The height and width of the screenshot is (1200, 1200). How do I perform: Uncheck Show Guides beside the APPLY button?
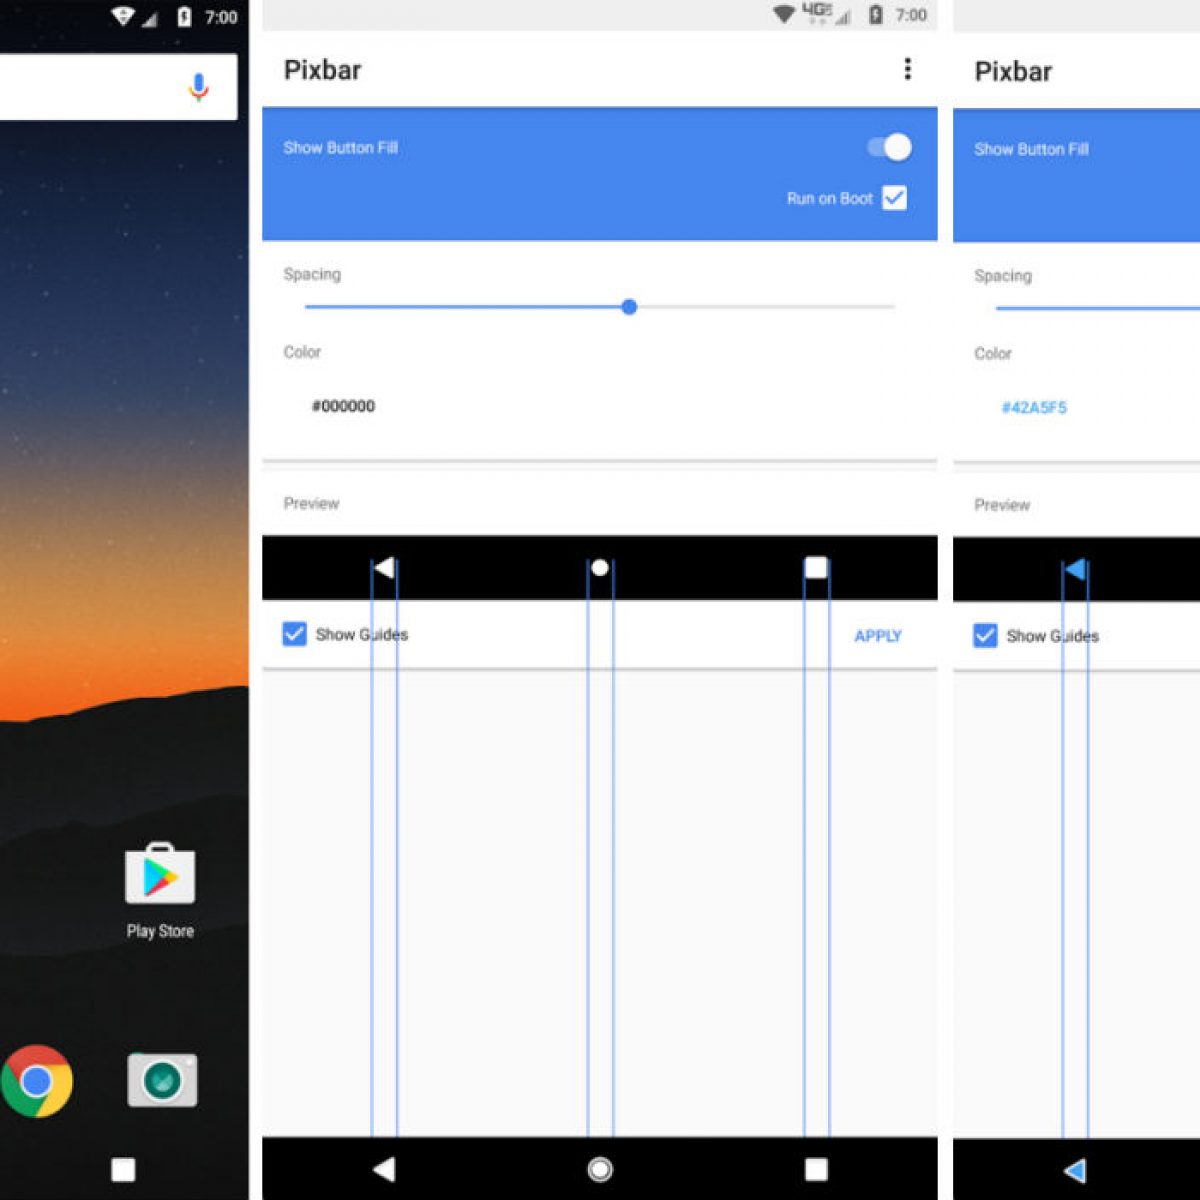pos(294,634)
